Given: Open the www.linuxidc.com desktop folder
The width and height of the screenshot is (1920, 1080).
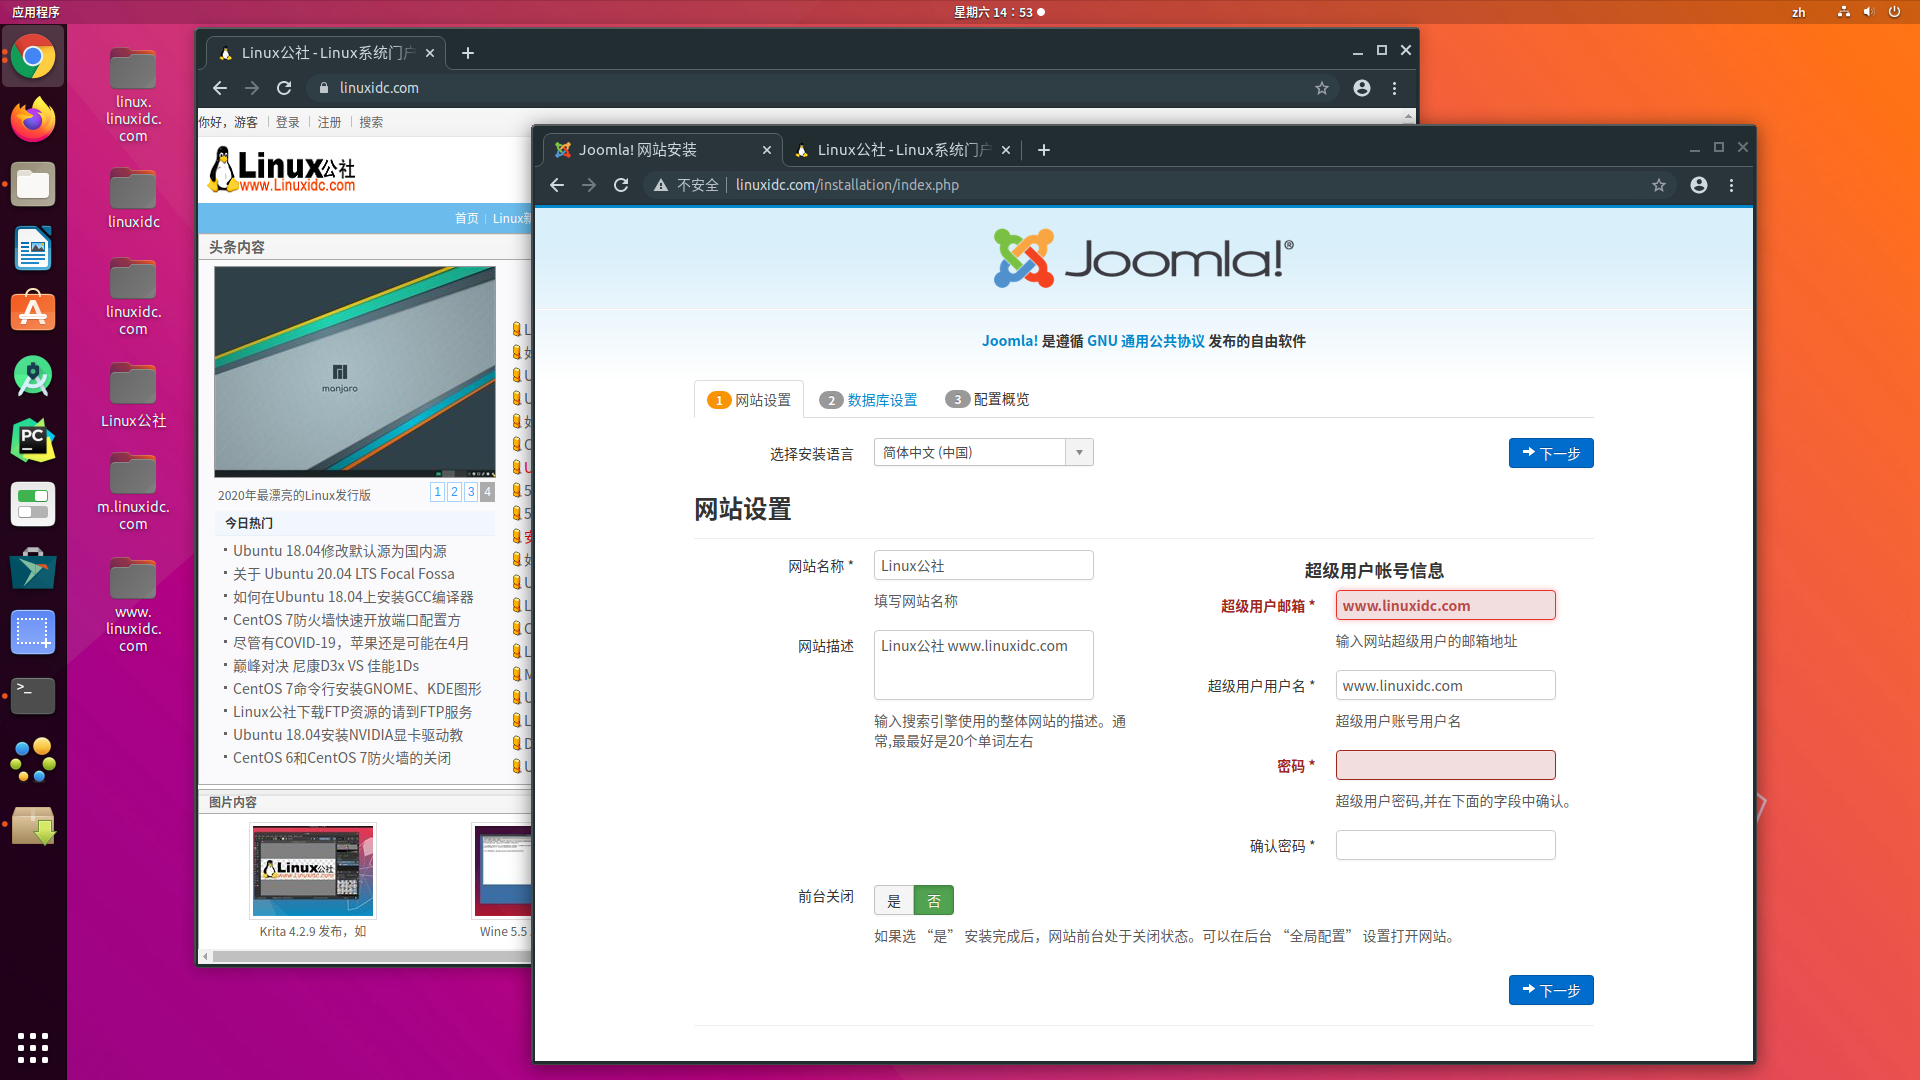Looking at the screenshot, I should pyautogui.click(x=133, y=604).
